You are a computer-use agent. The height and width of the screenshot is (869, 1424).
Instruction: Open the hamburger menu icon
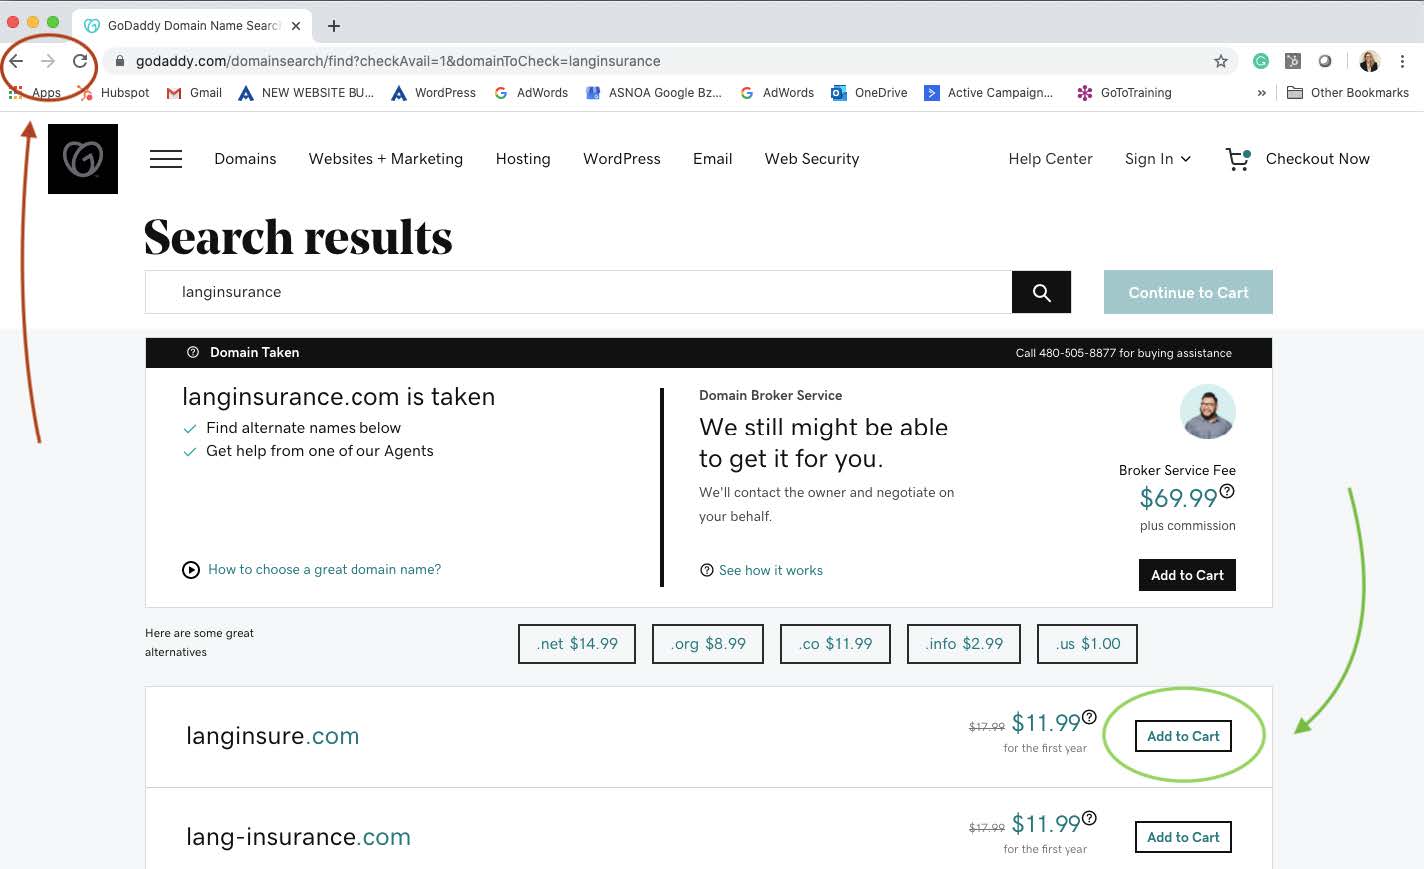click(x=166, y=159)
